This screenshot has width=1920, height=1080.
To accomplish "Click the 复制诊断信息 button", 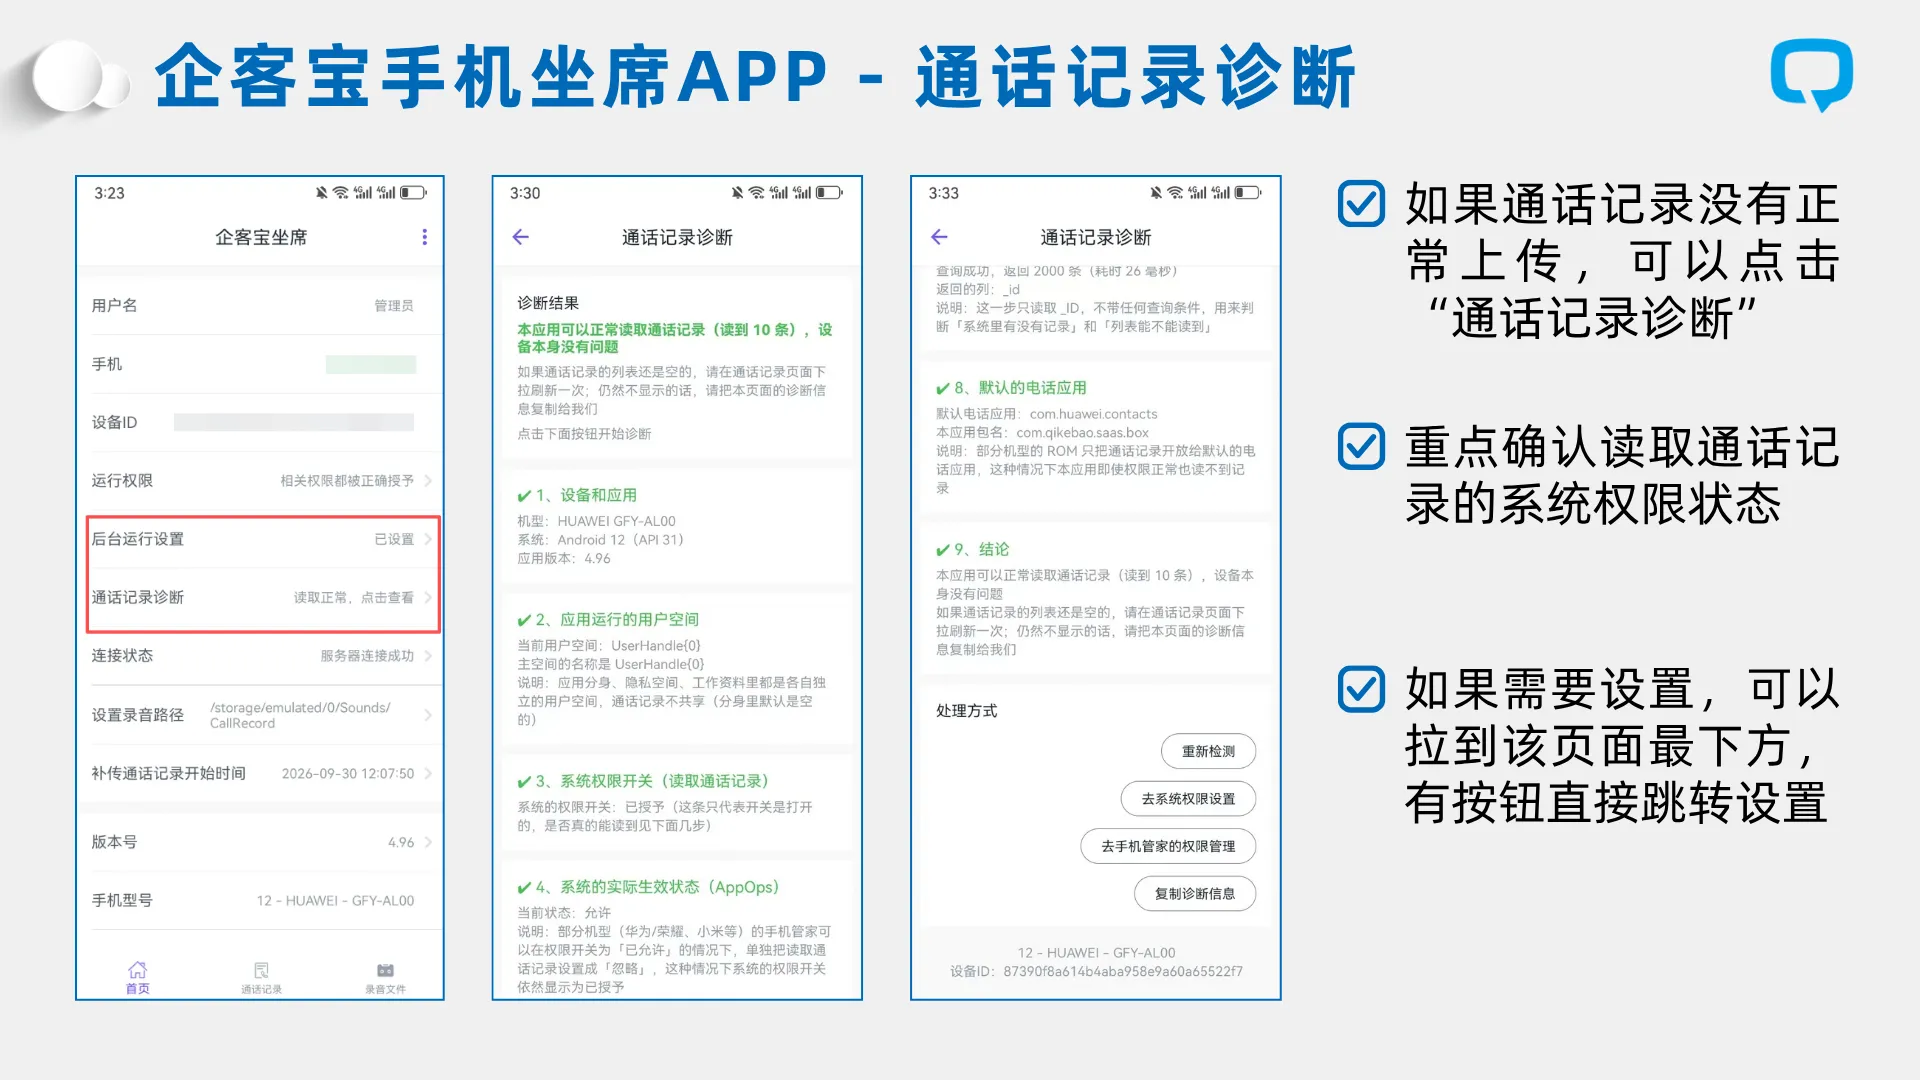I will (1194, 893).
